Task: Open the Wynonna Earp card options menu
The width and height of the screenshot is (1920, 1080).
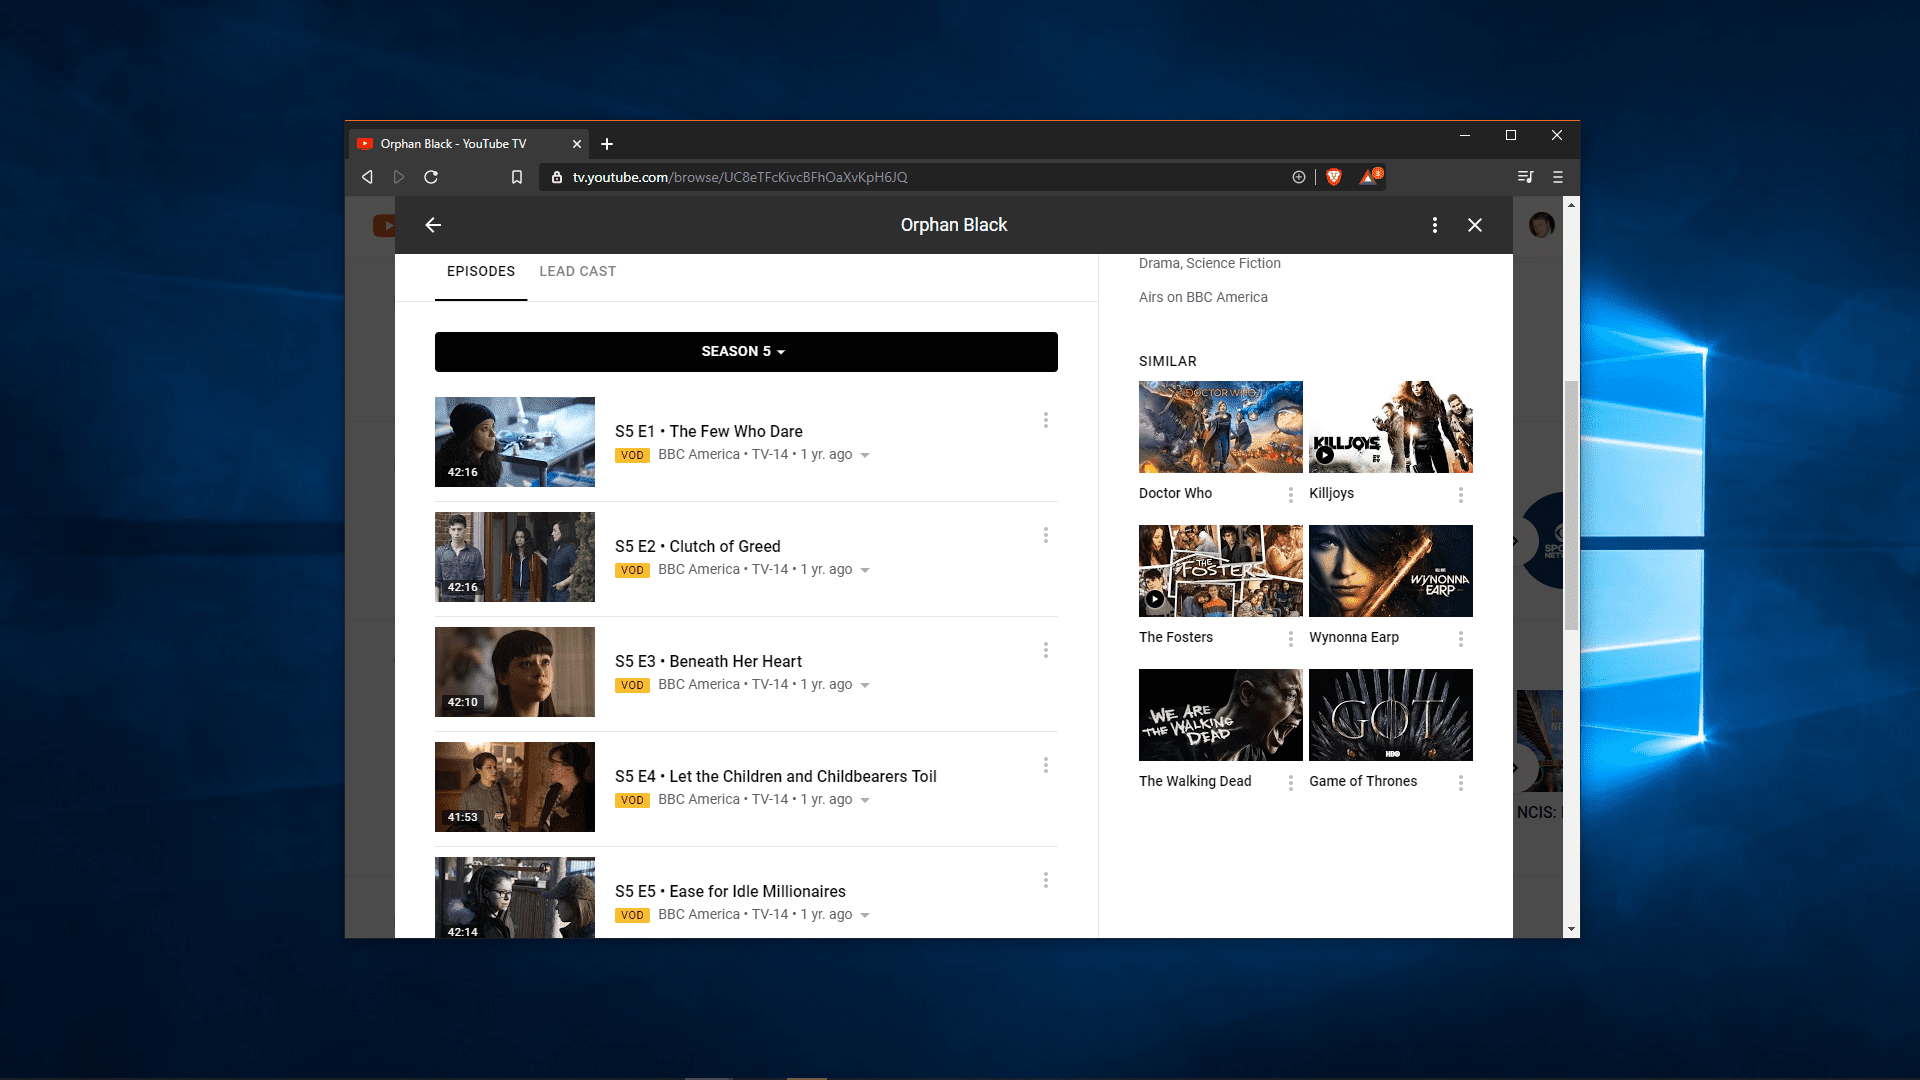Action: tap(1461, 639)
